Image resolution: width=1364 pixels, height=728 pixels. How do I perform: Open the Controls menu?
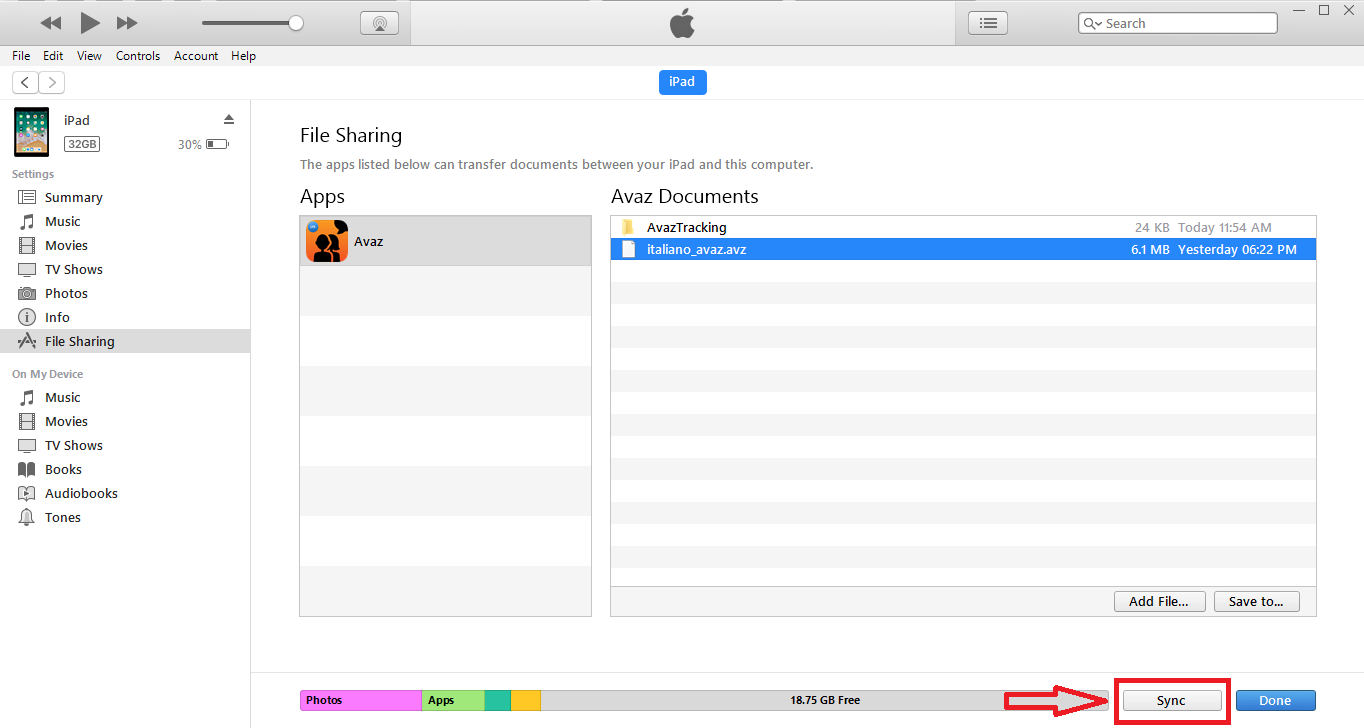(138, 56)
